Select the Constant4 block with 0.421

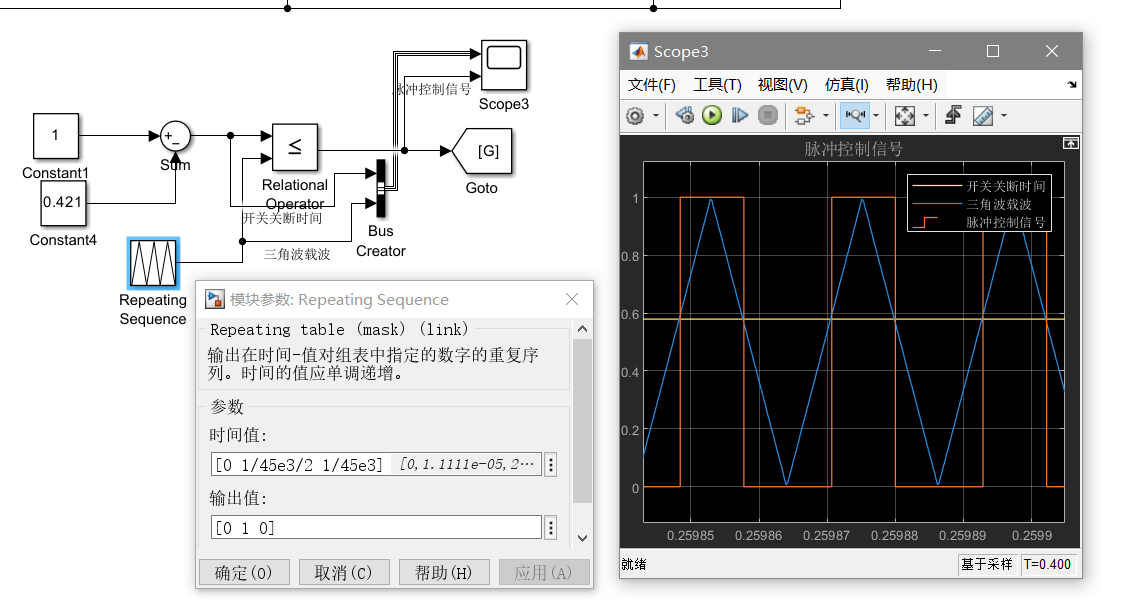tap(63, 203)
